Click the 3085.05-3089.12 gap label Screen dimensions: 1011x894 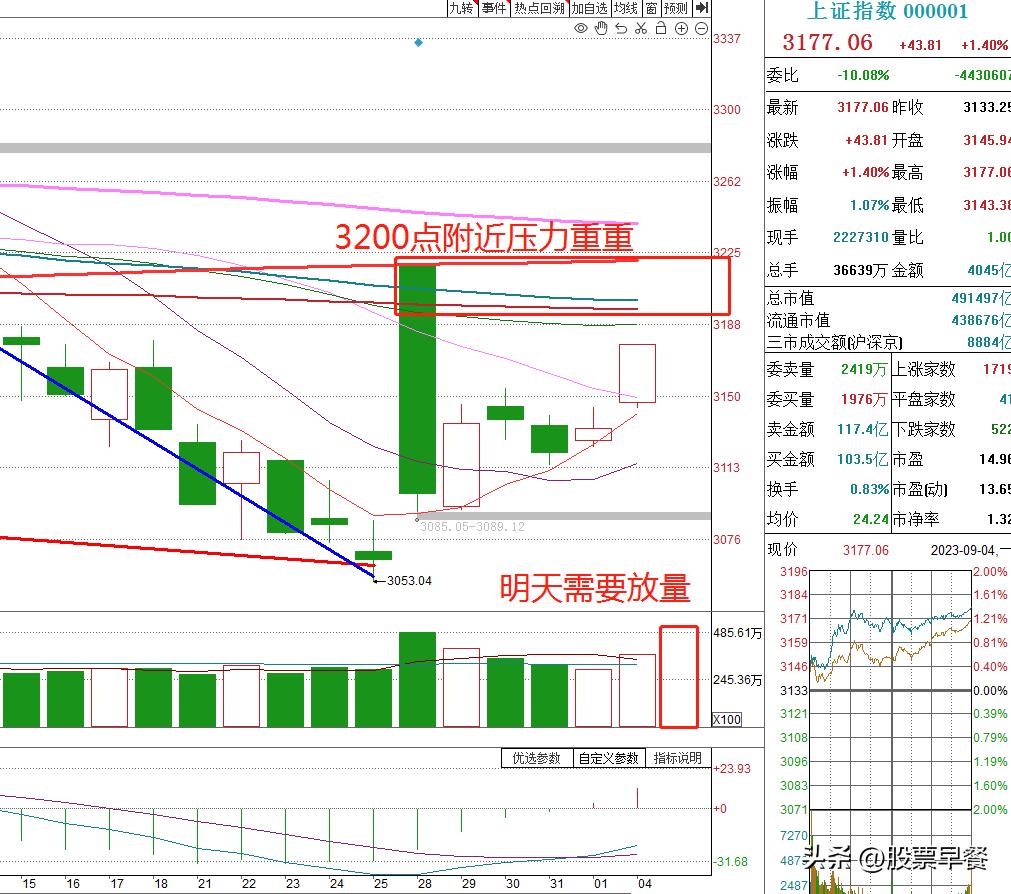tap(472, 527)
